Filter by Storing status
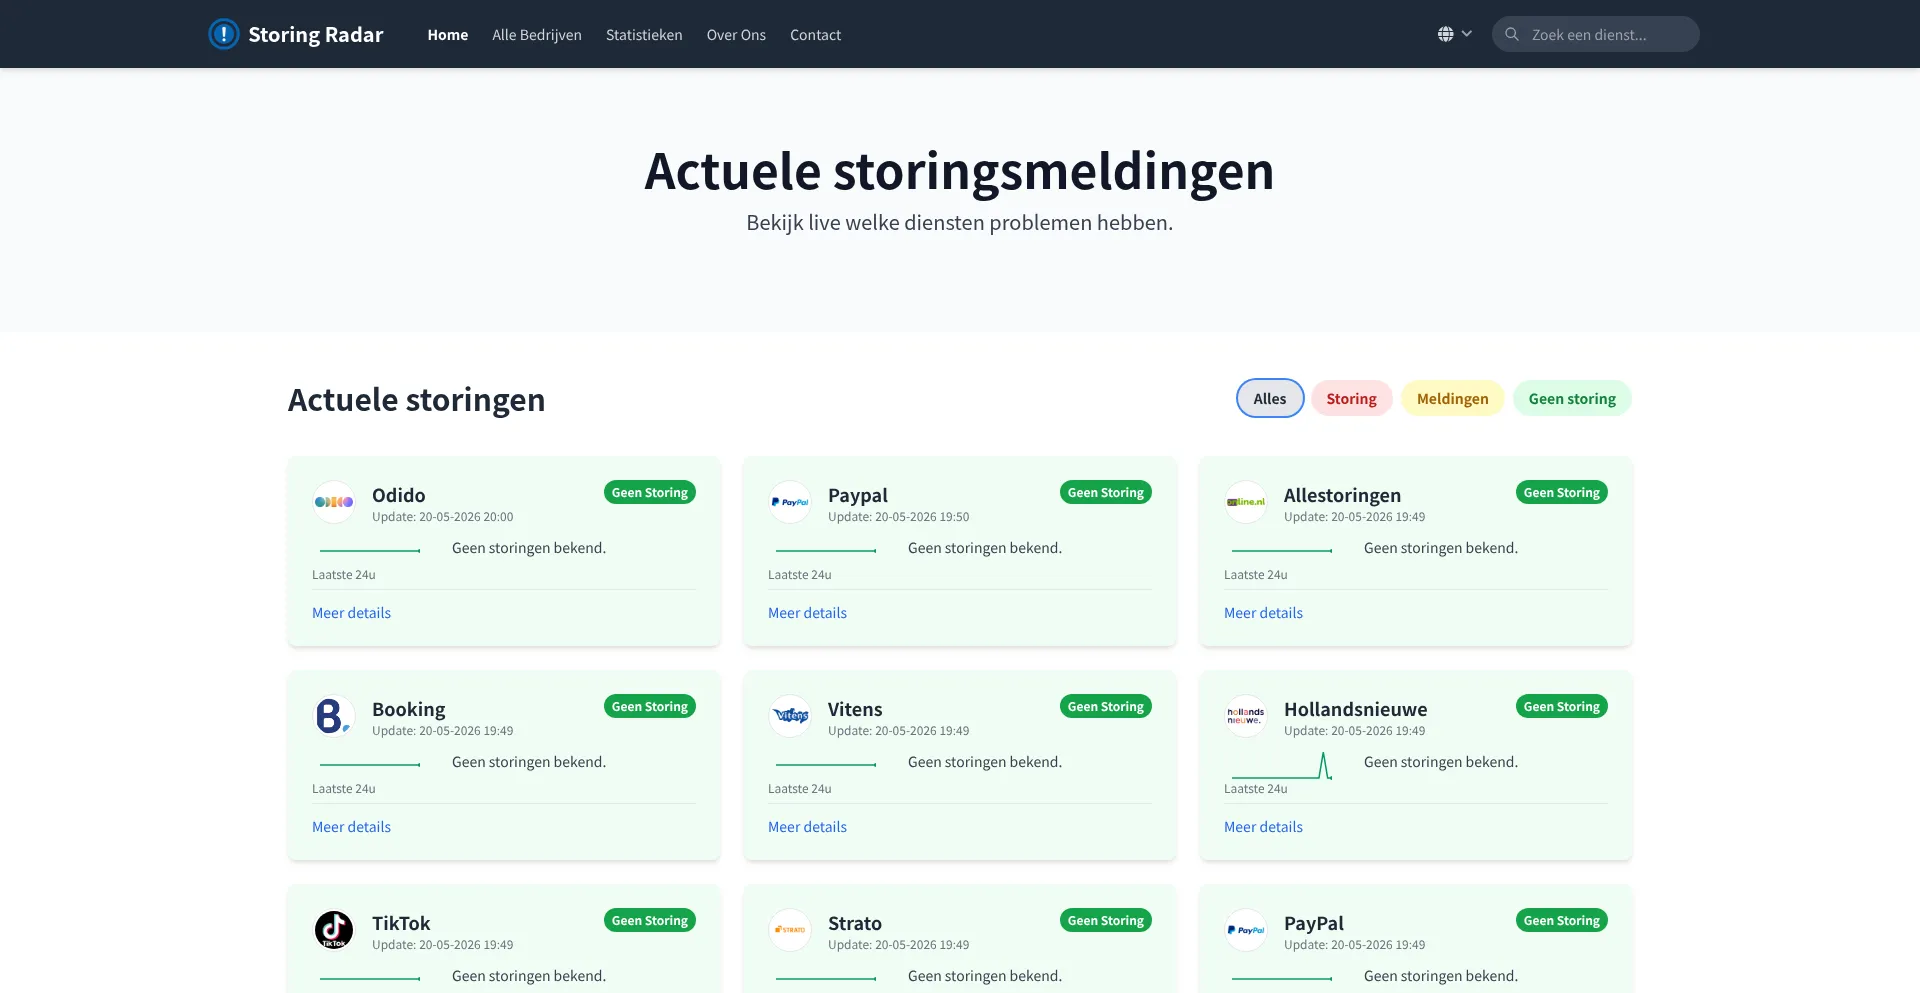The image size is (1920, 993). tap(1351, 398)
